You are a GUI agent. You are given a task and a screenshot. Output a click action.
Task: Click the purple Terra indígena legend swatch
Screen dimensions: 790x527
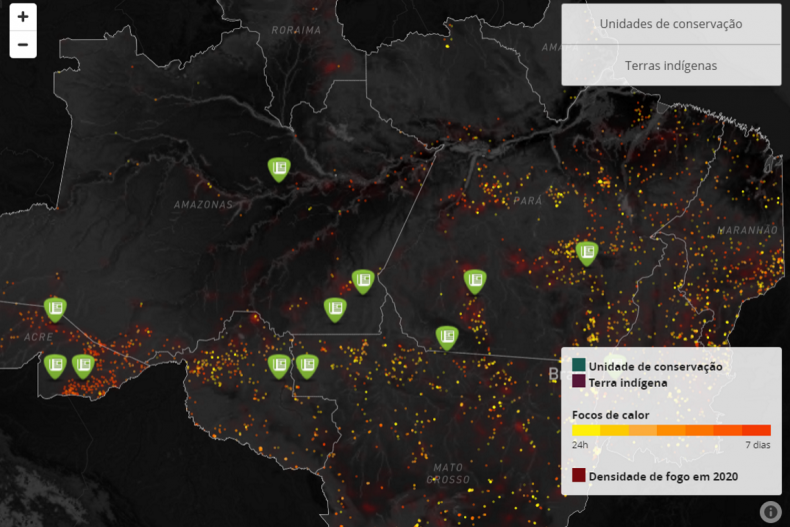(579, 382)
